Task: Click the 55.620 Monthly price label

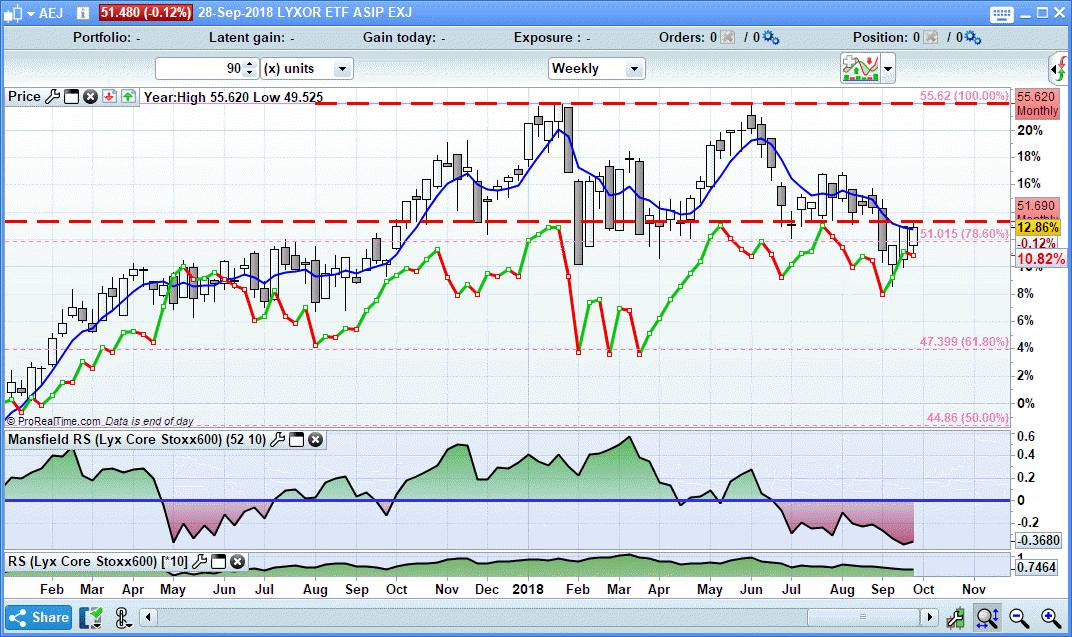Action: (x=1036, y=104)
